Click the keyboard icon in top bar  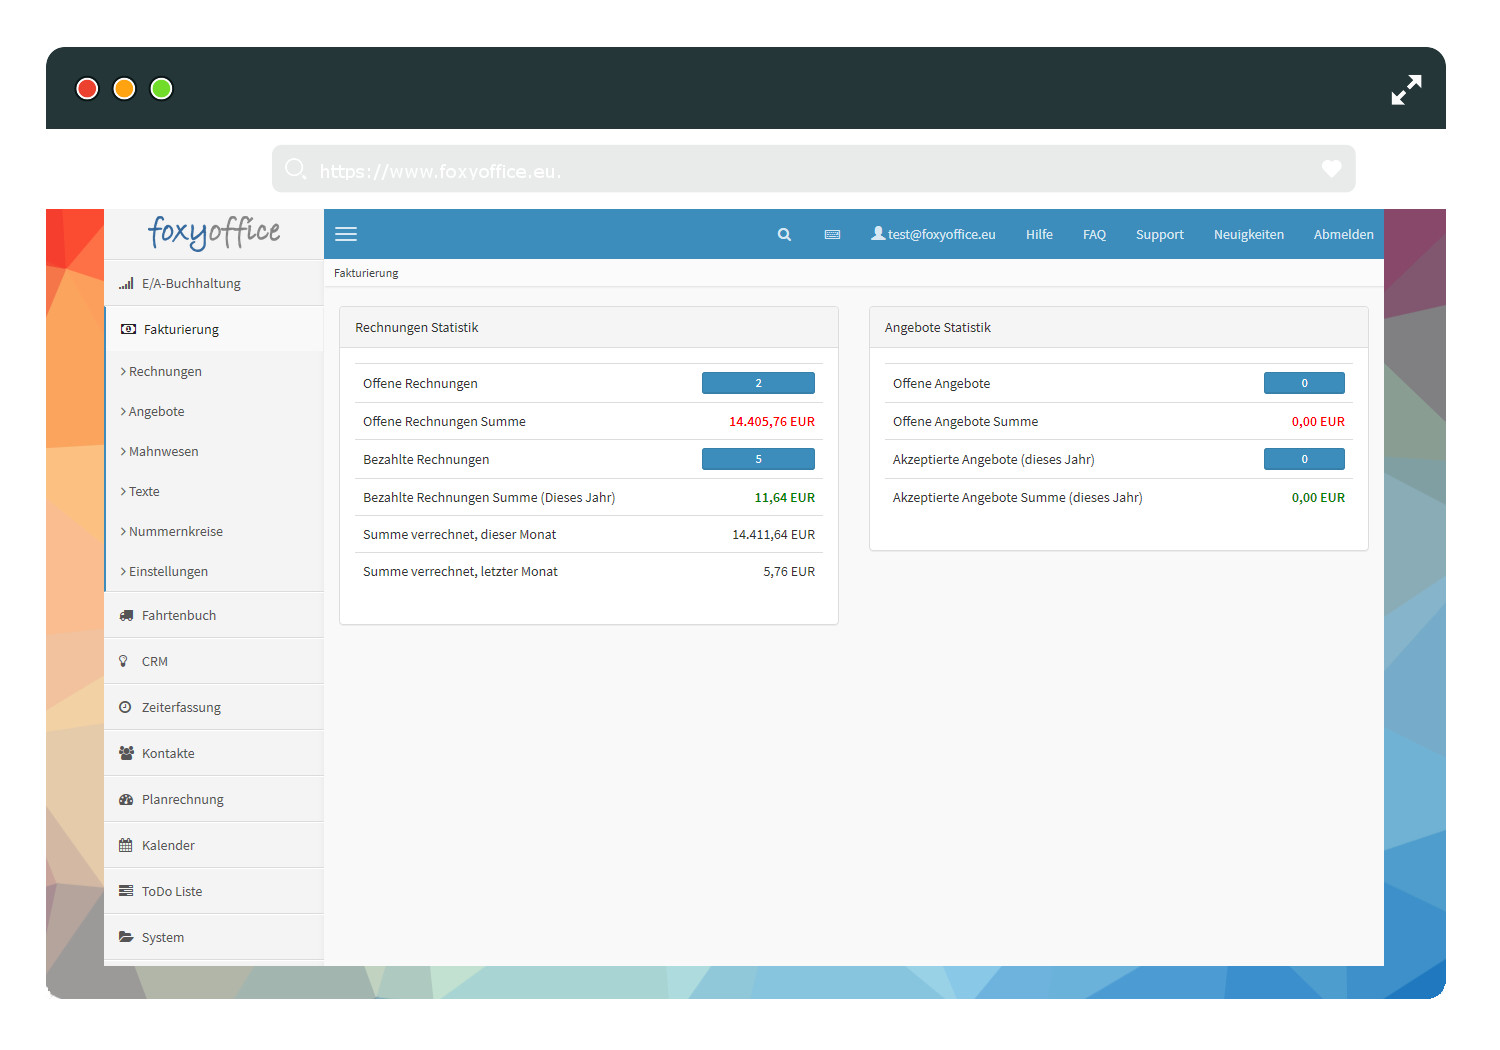coord(832,234)
